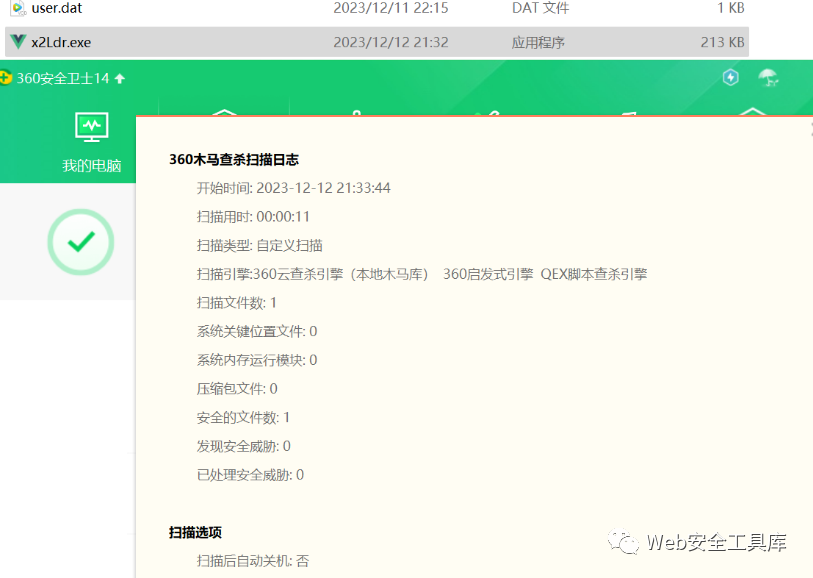Viewport: 813px width, 578px height.
Task: Click the 213 KB file size cell
Action: point(722,42)
